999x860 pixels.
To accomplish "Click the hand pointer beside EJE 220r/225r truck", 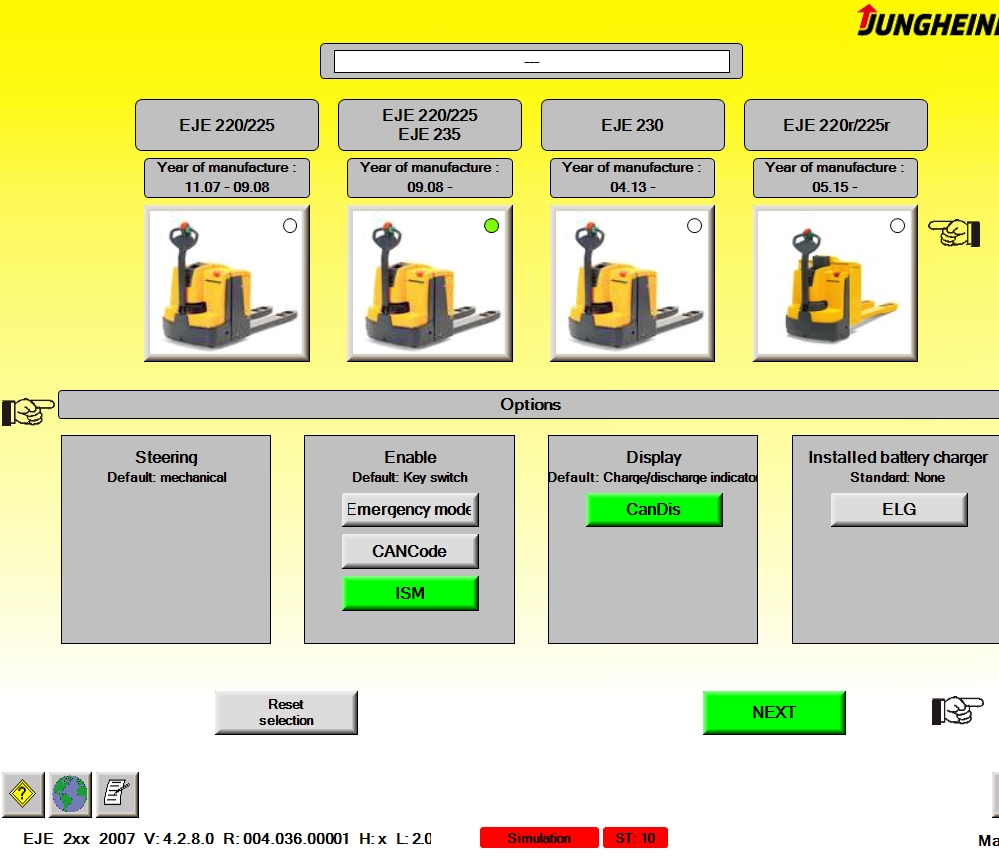I will pos(952,232).
